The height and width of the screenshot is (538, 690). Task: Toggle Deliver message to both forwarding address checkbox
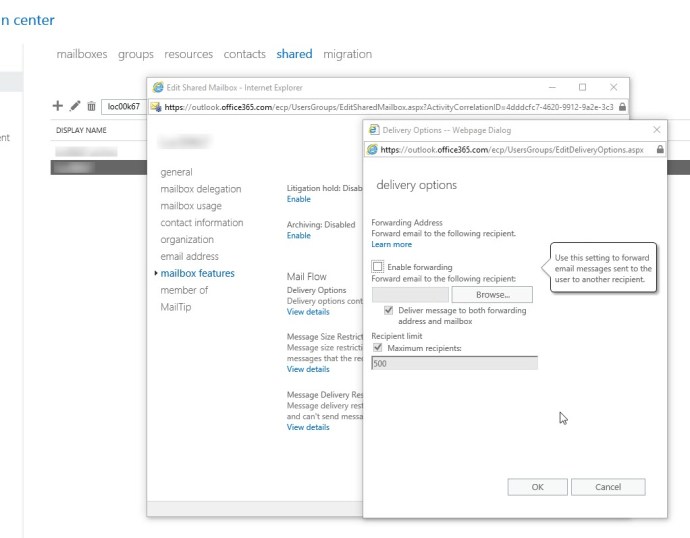pos(388,310)
